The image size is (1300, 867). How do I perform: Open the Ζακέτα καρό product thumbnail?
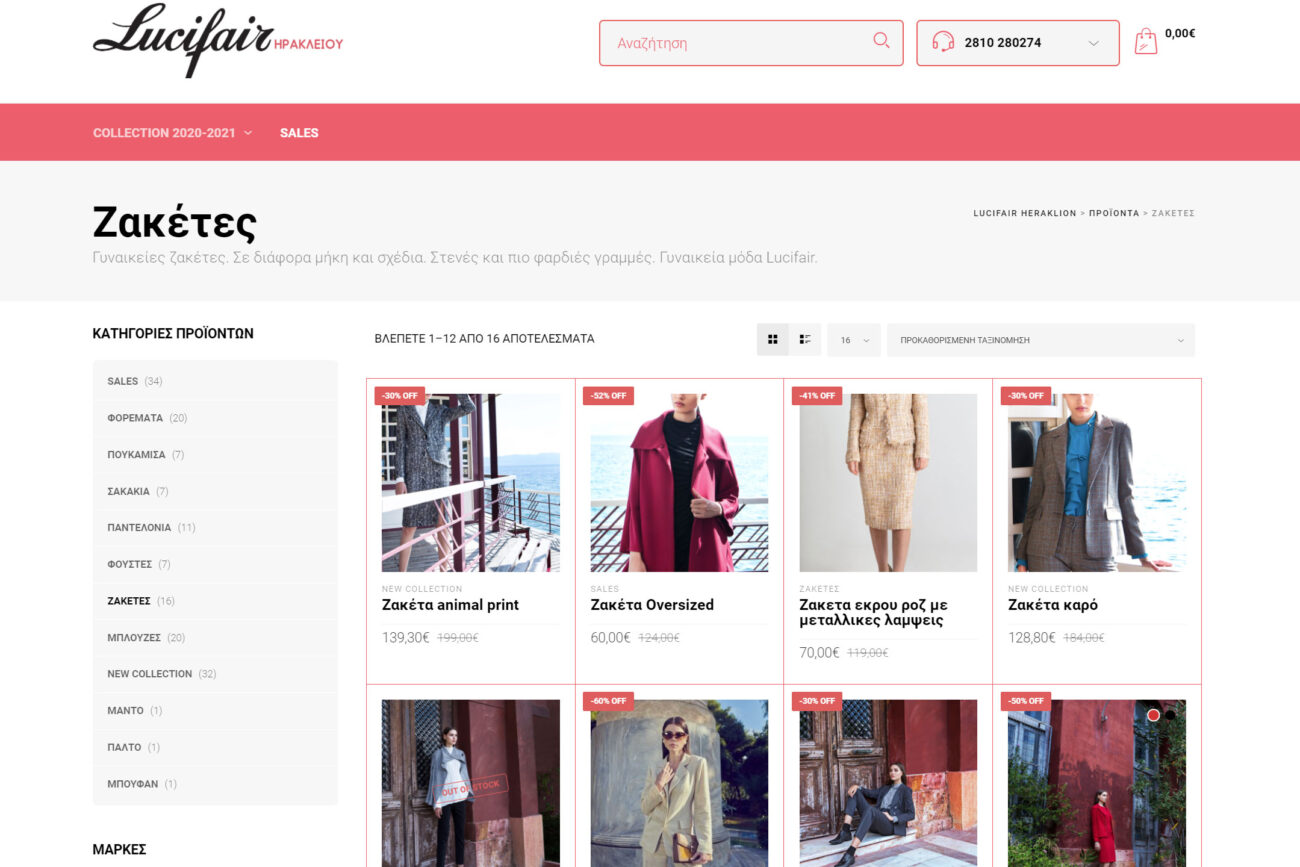tap(1096, 482)
